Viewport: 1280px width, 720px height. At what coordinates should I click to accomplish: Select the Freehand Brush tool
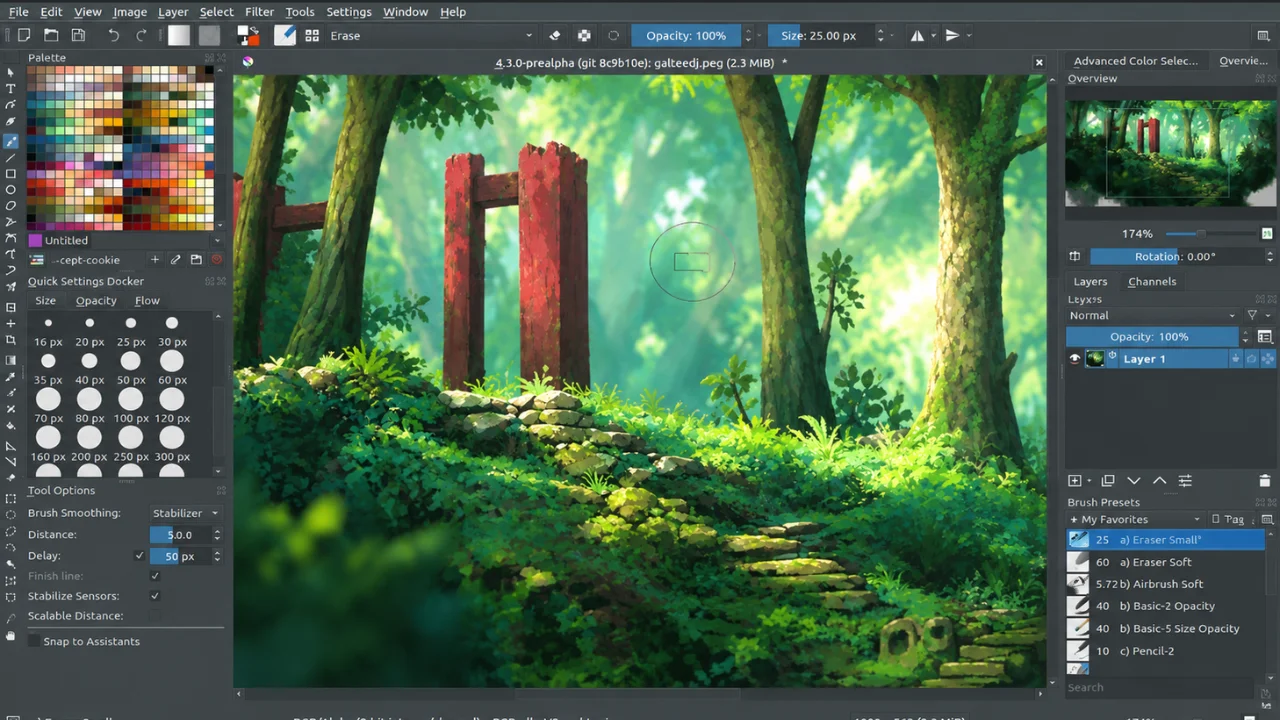coord(11,141)
